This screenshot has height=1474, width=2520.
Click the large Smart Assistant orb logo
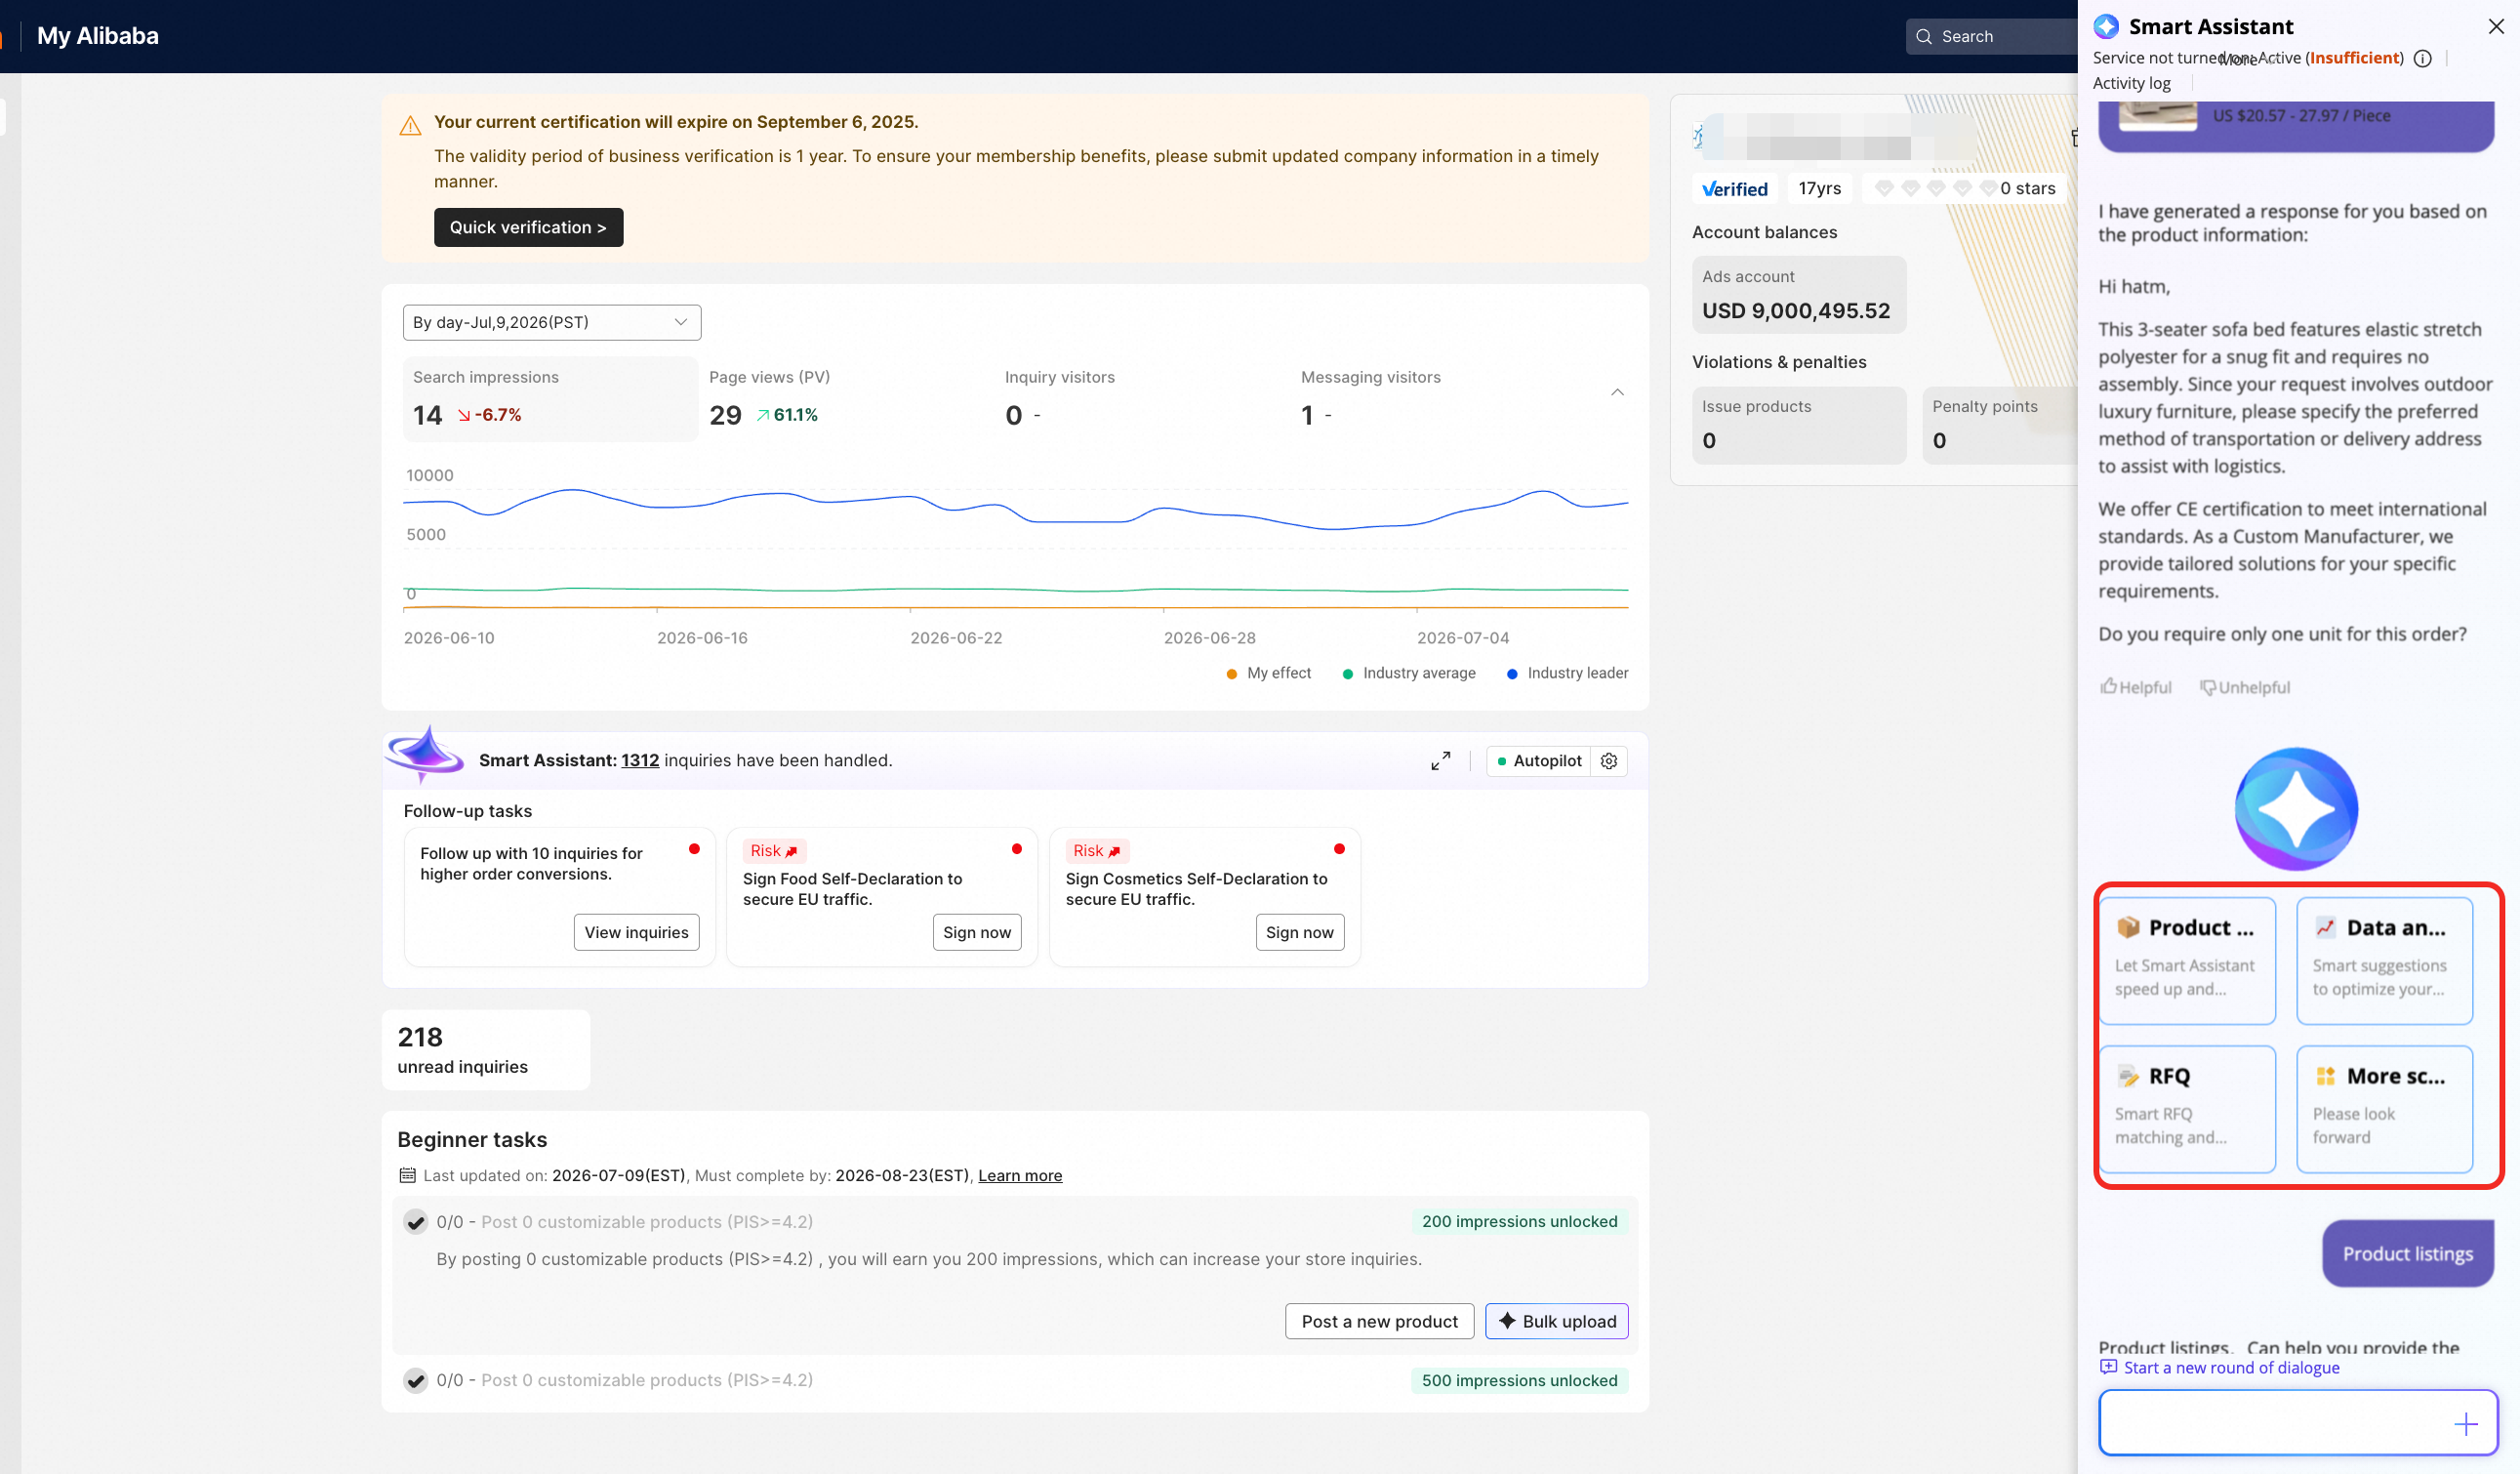pos(2296,808)
